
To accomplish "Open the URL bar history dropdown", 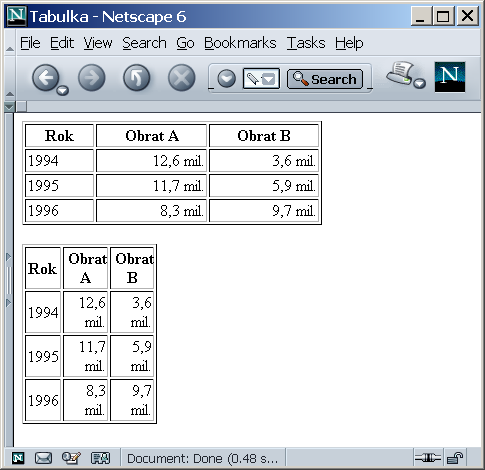I will tap(268, 79).
